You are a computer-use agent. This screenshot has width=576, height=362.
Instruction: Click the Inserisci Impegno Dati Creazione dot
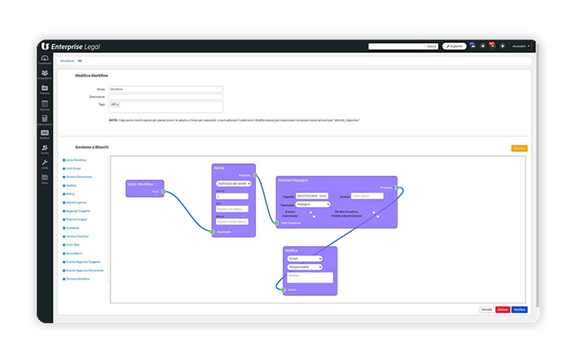277,223
